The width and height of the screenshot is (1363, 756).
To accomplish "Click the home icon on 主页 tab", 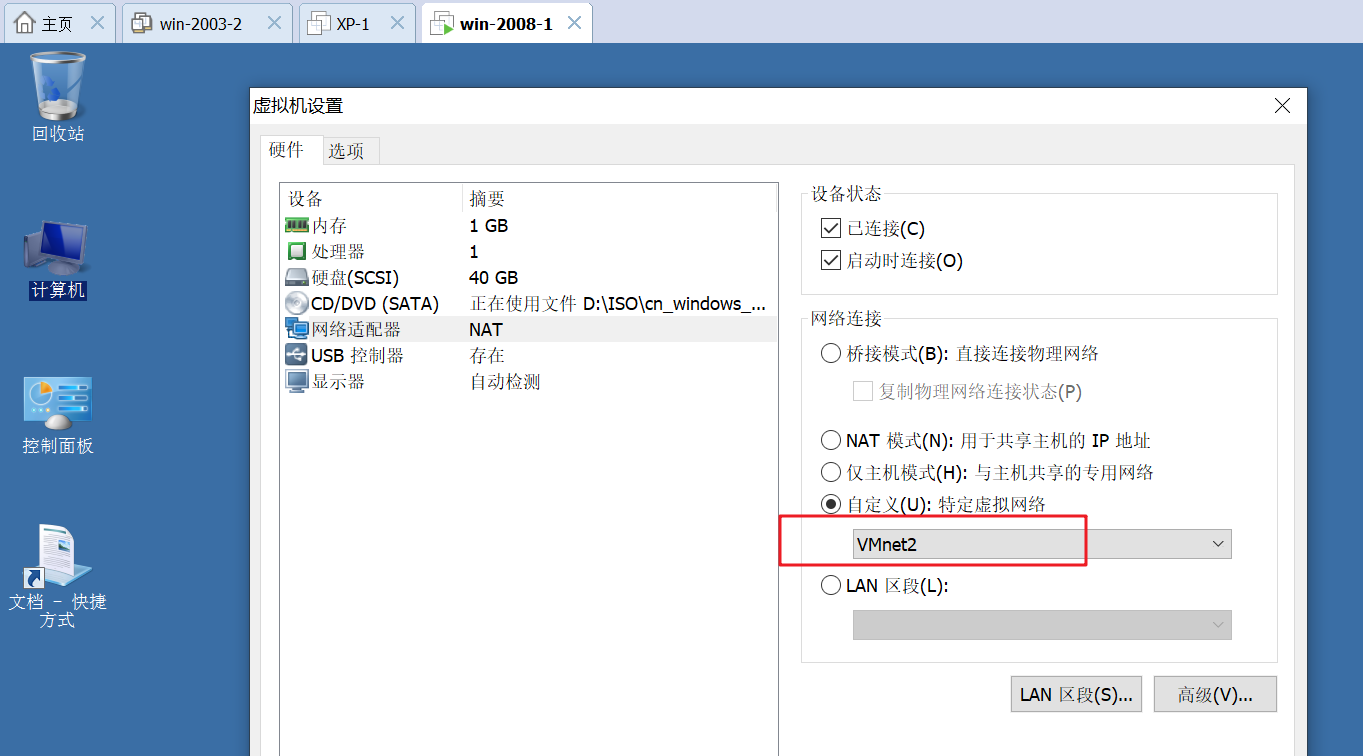I will pyautogui.click(x=25, y=23).
